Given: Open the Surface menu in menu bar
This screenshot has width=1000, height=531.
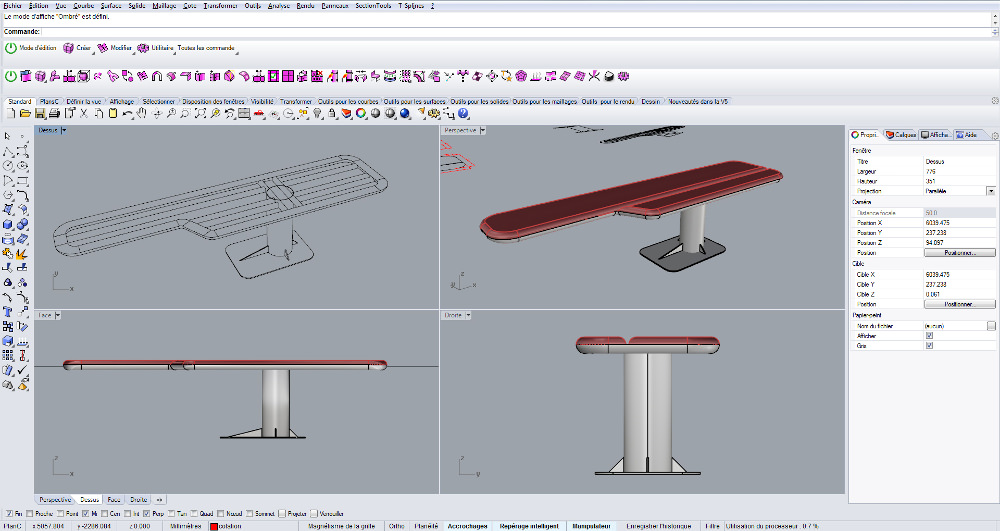Looking at the screenshot, I should pyautogui.click(x=110, y=6).
